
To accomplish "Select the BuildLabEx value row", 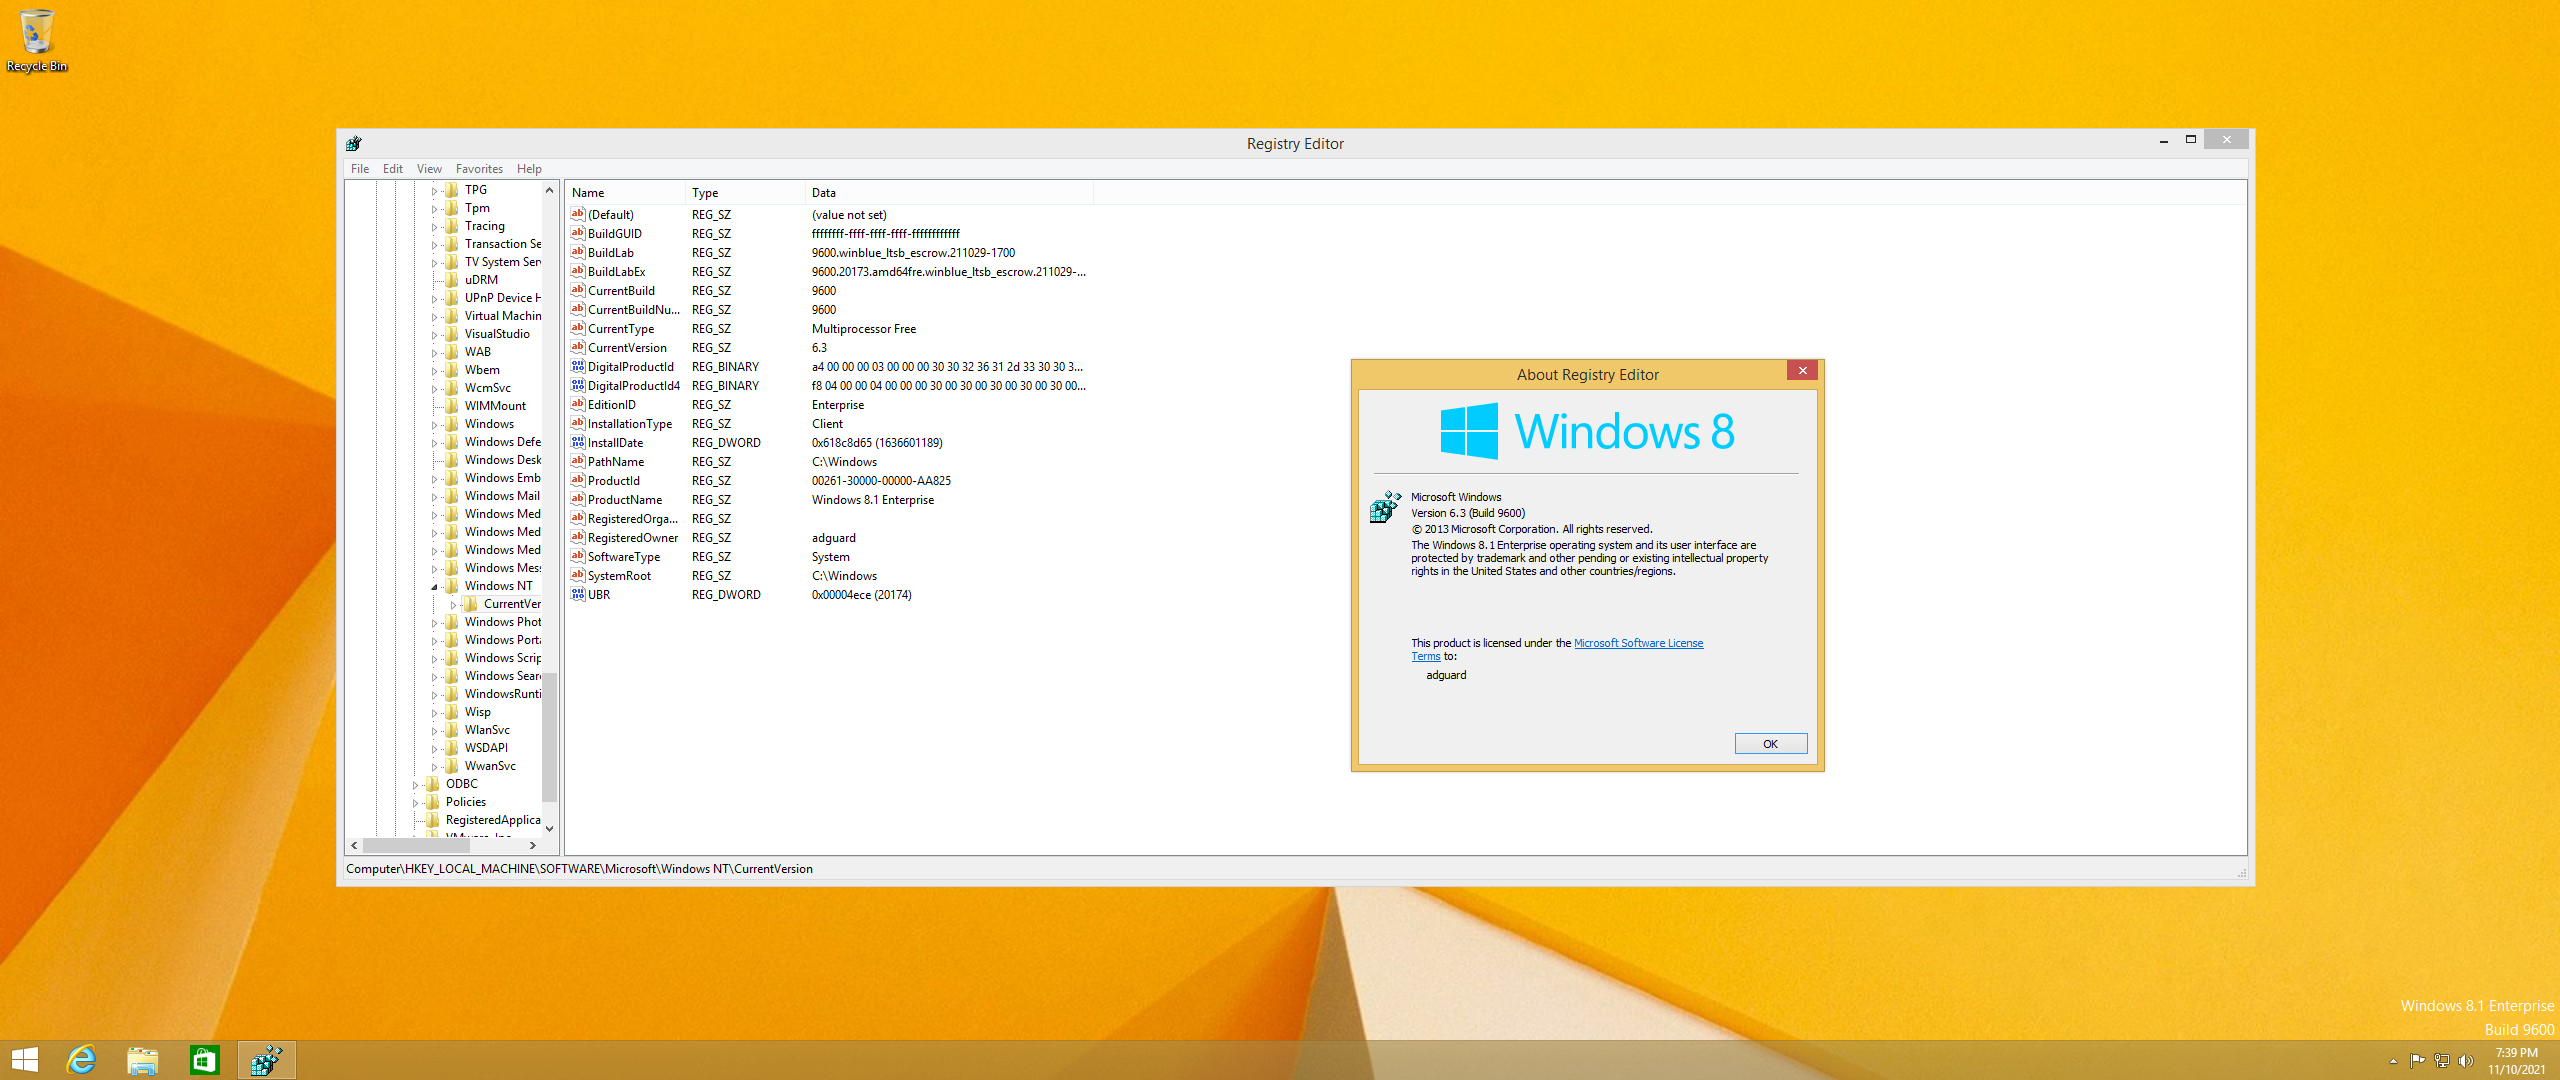I will (830, 272).
